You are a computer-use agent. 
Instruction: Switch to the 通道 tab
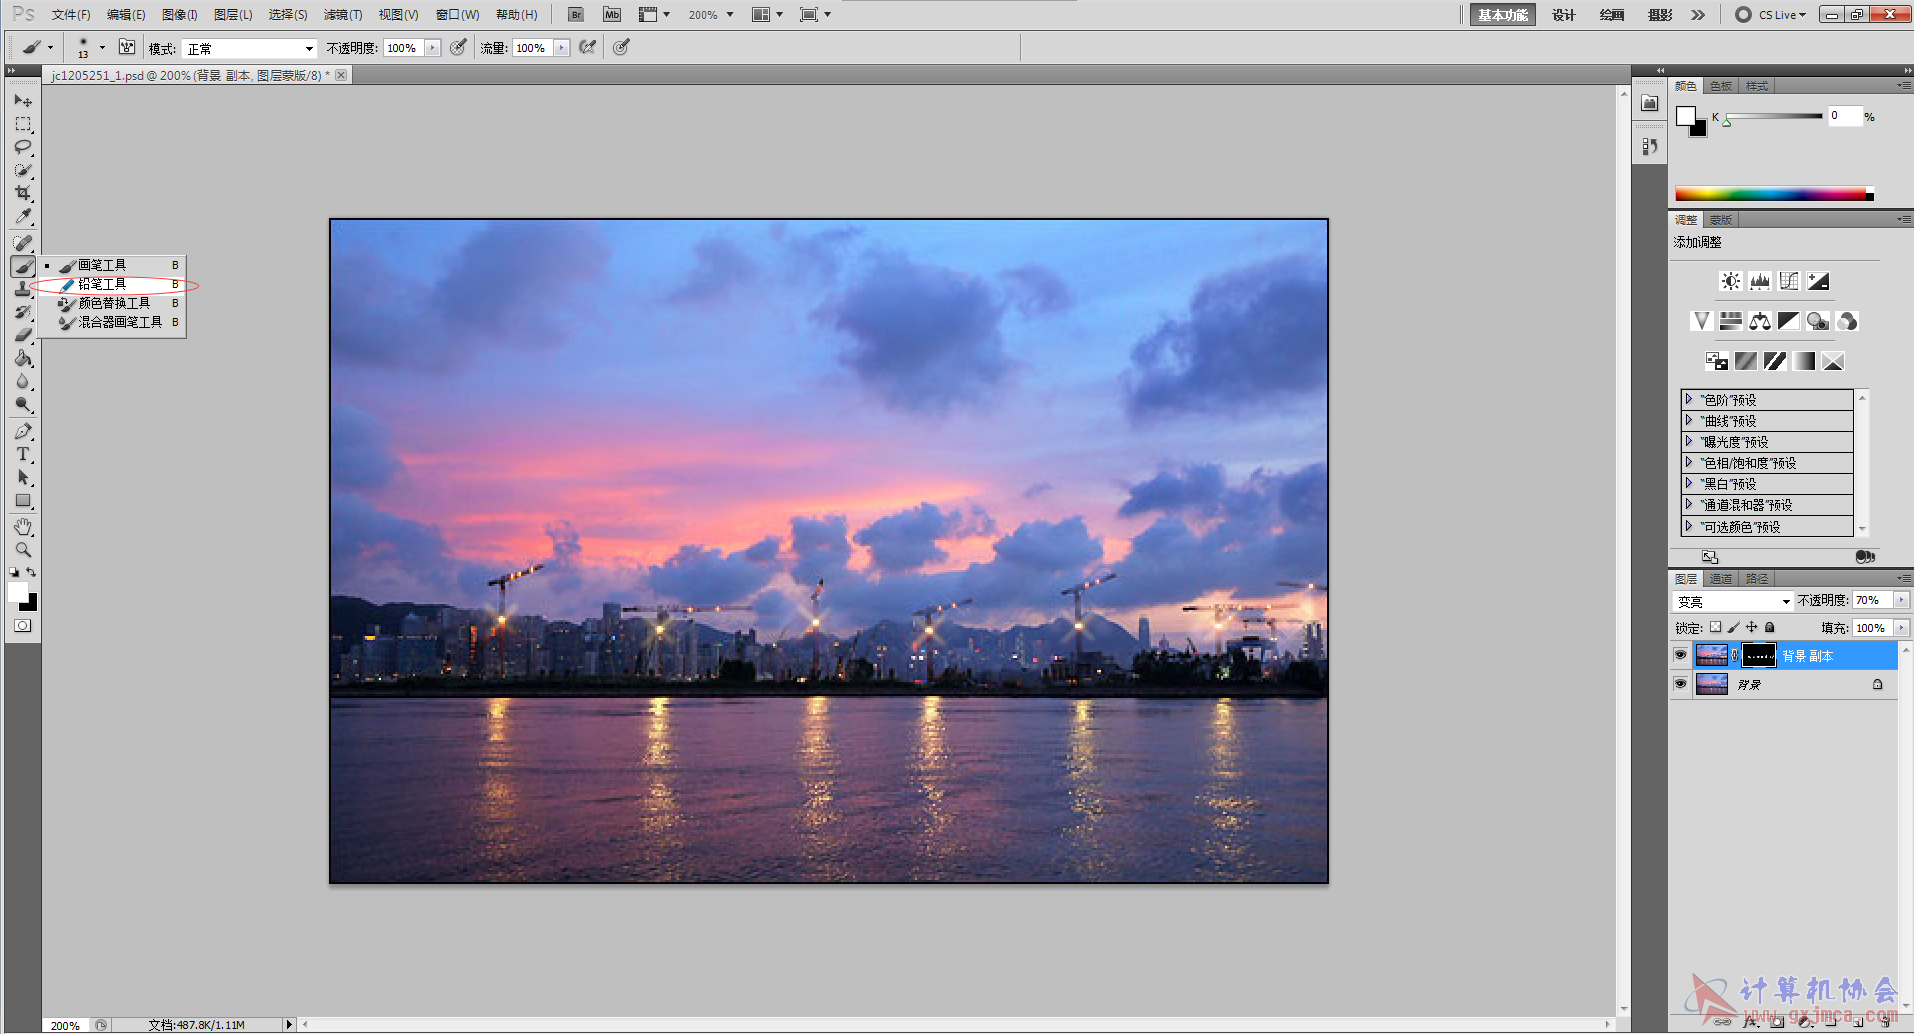pos(1720,579)
